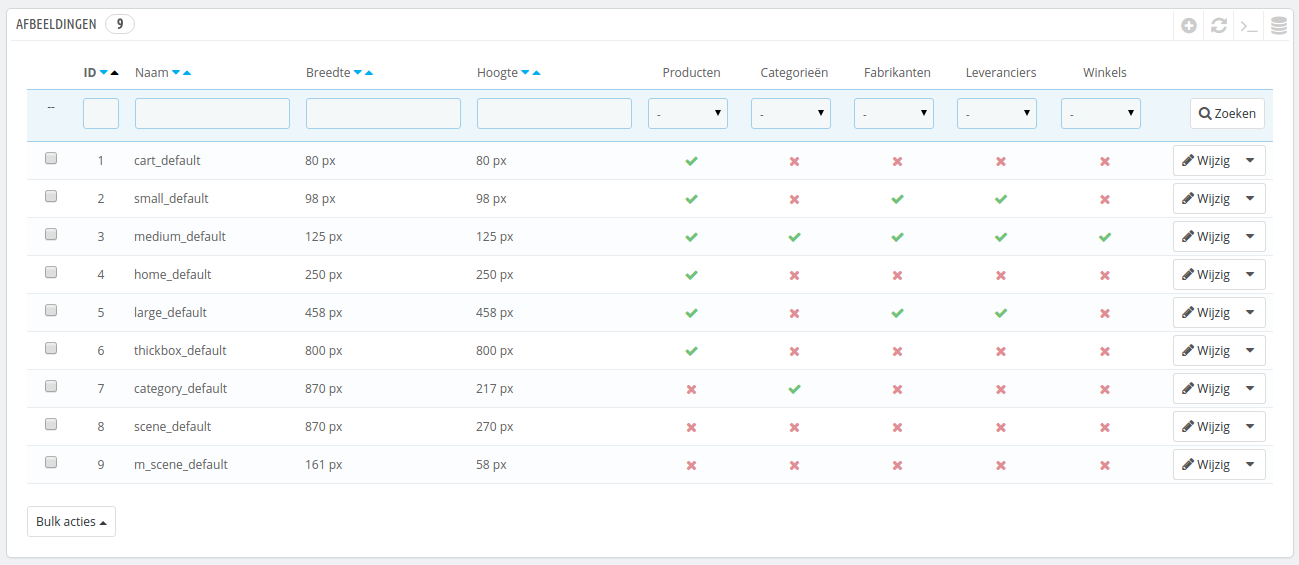
Task: Select the cart_default row checkbox
Action: pos(51,158)
